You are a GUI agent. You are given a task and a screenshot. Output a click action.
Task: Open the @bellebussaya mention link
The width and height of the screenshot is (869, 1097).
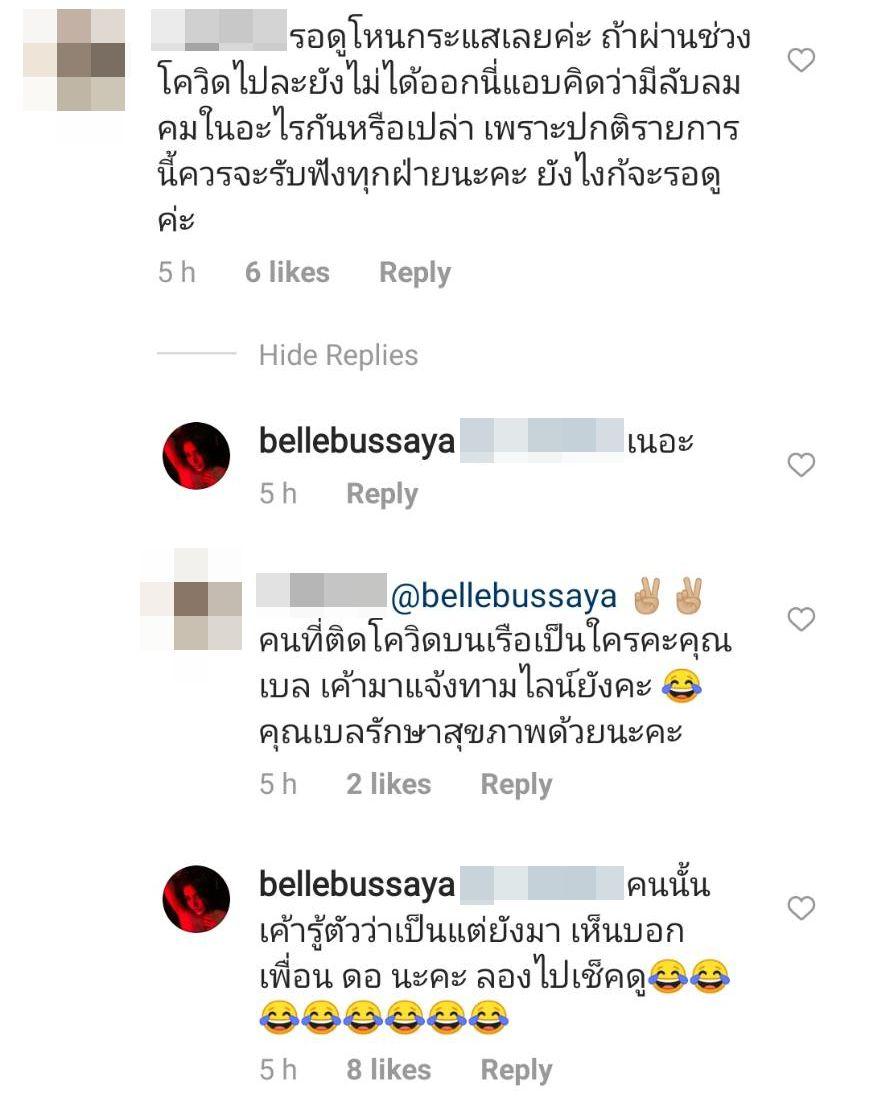coord(504,596)
